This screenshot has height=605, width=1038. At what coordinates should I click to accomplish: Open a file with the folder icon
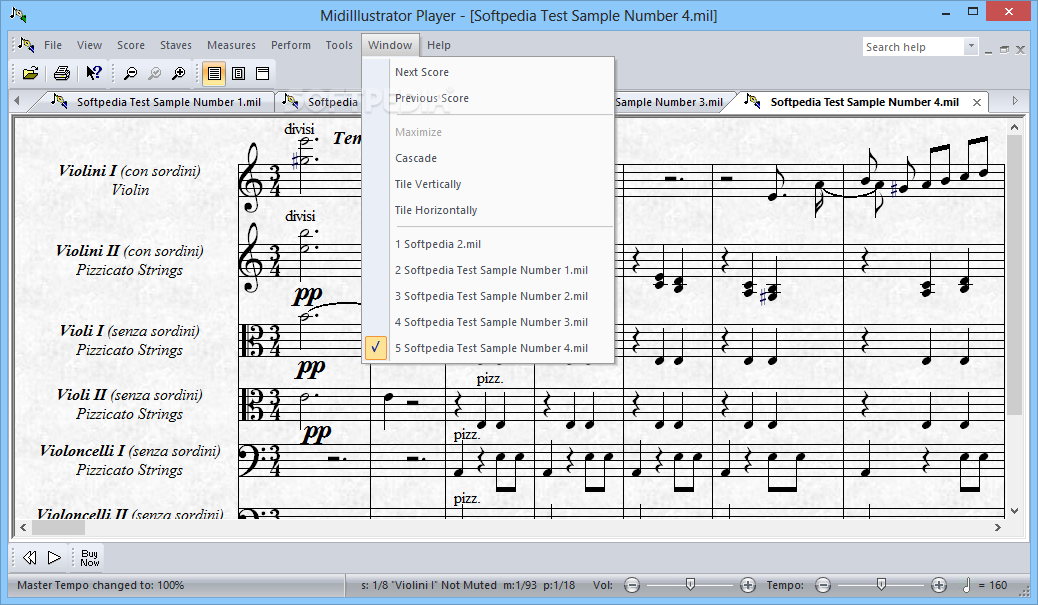tap(30, 73)
